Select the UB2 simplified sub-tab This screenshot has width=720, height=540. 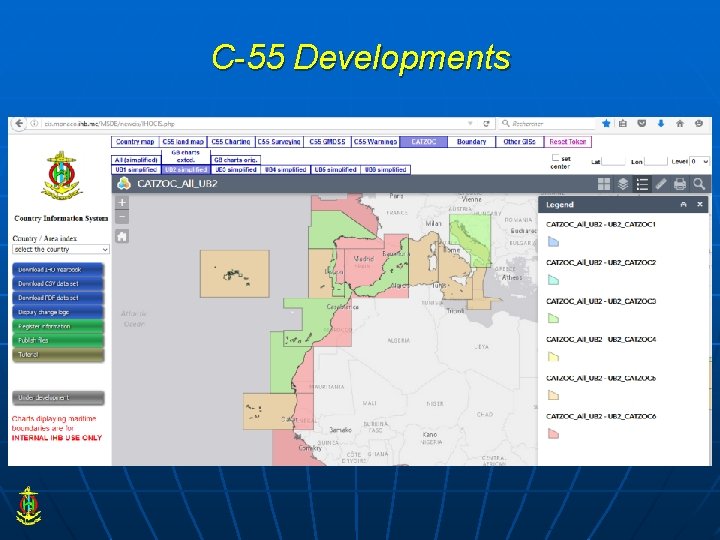tap(186, 170)
